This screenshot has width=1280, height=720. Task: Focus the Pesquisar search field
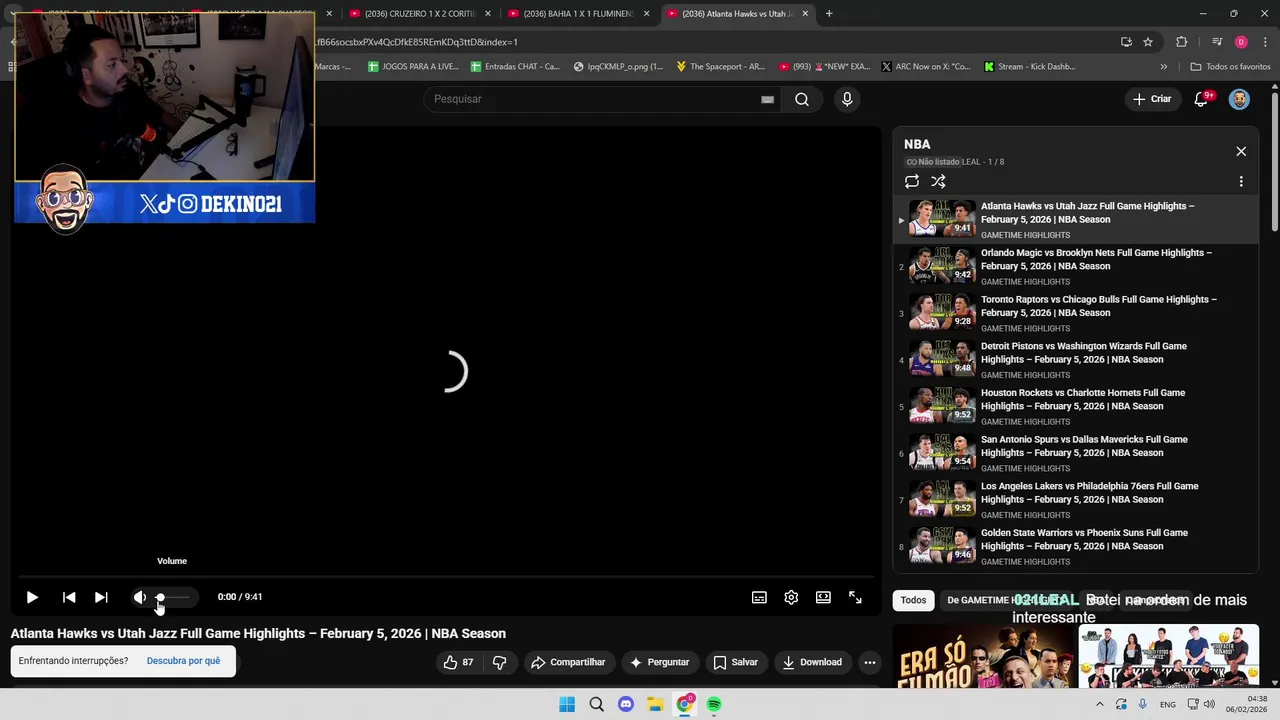(590, 99)
